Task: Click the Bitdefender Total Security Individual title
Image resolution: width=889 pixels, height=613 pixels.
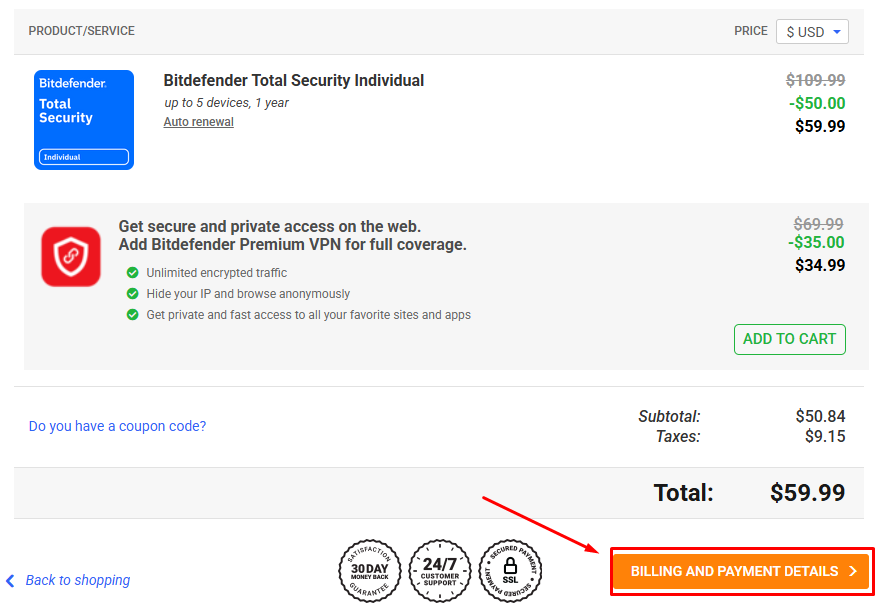Action: point(293,81)
